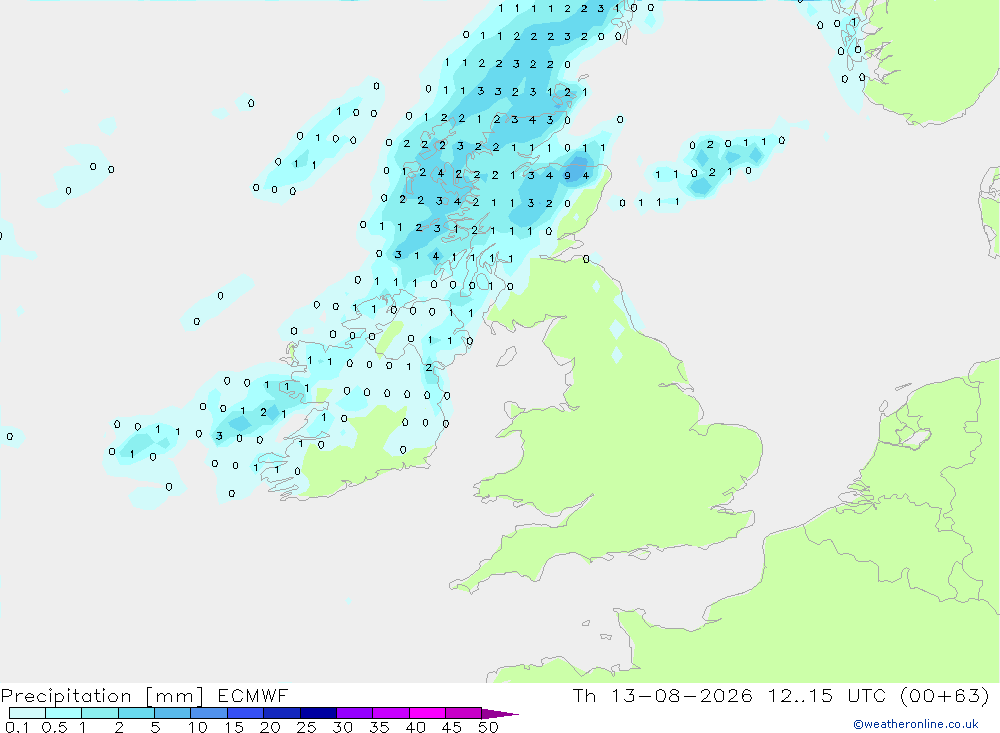
Task: Click the 35–40 mm violet legend swatch
Action: pyautogui.click(x=391, y=713)
